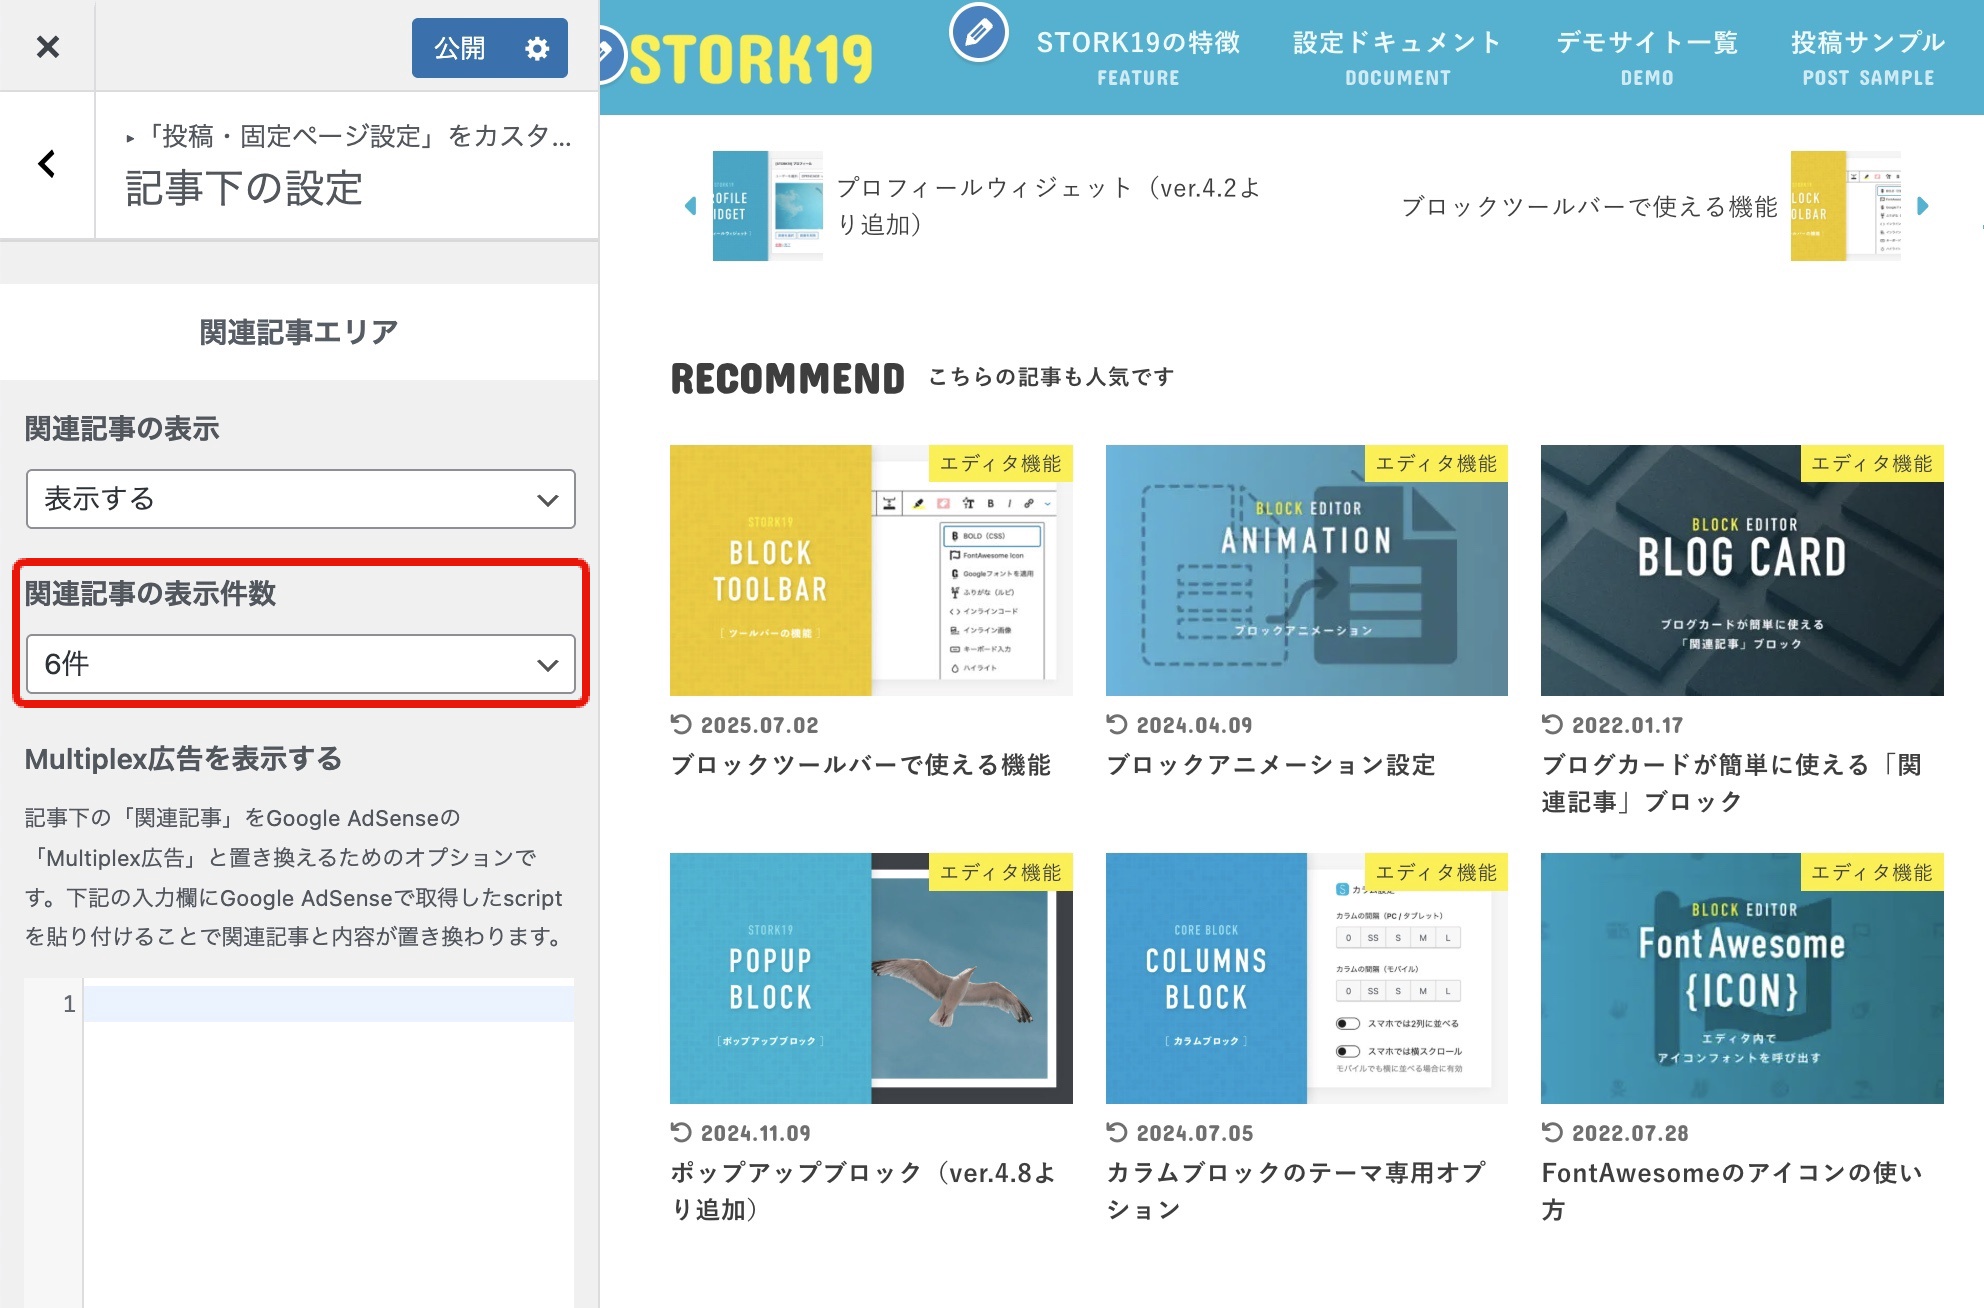The height and width of the screenshot is (1308, 1984).
Task: Open STORK19の特徴 FEATURE menu item
Action: pos(1138,57)
